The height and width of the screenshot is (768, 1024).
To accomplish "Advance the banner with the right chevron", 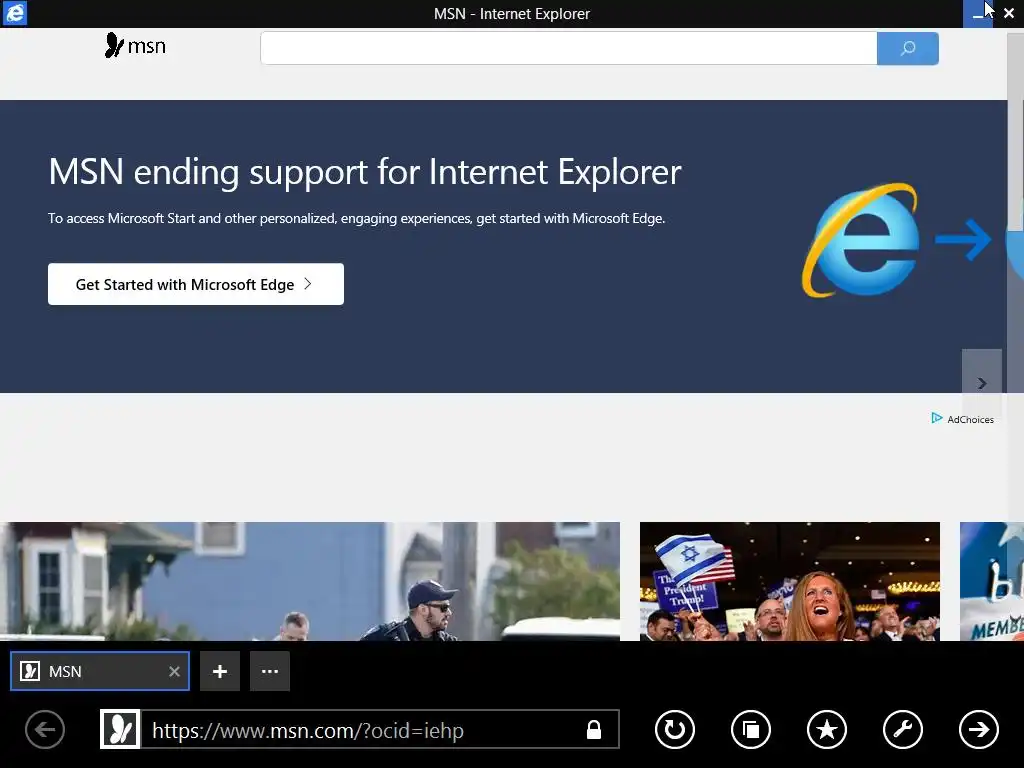I will pyautogui.click(x=982, y=383).
